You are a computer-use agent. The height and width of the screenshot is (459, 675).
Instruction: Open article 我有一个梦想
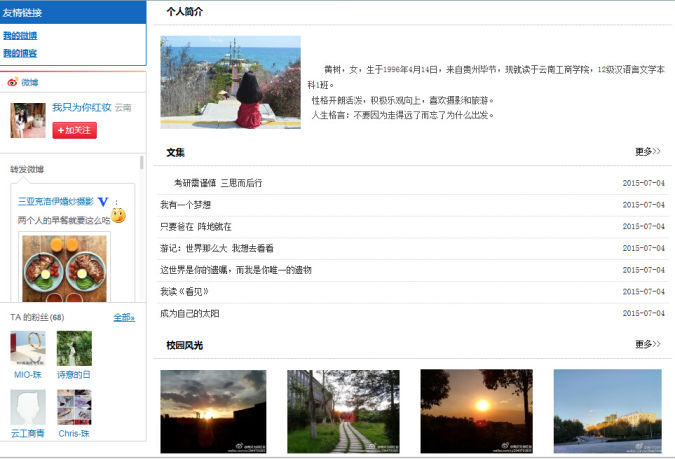pos(185,205)
